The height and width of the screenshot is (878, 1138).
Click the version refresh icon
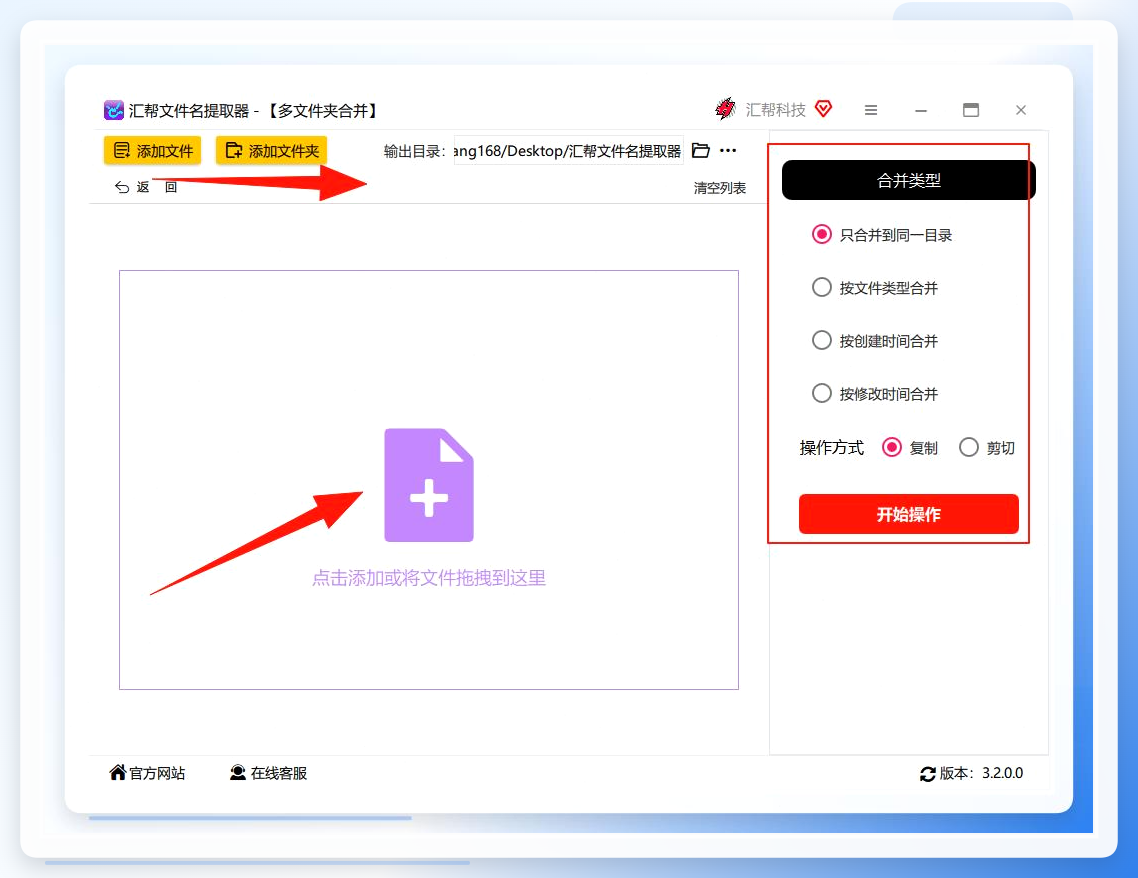click(x=927, y=774)
